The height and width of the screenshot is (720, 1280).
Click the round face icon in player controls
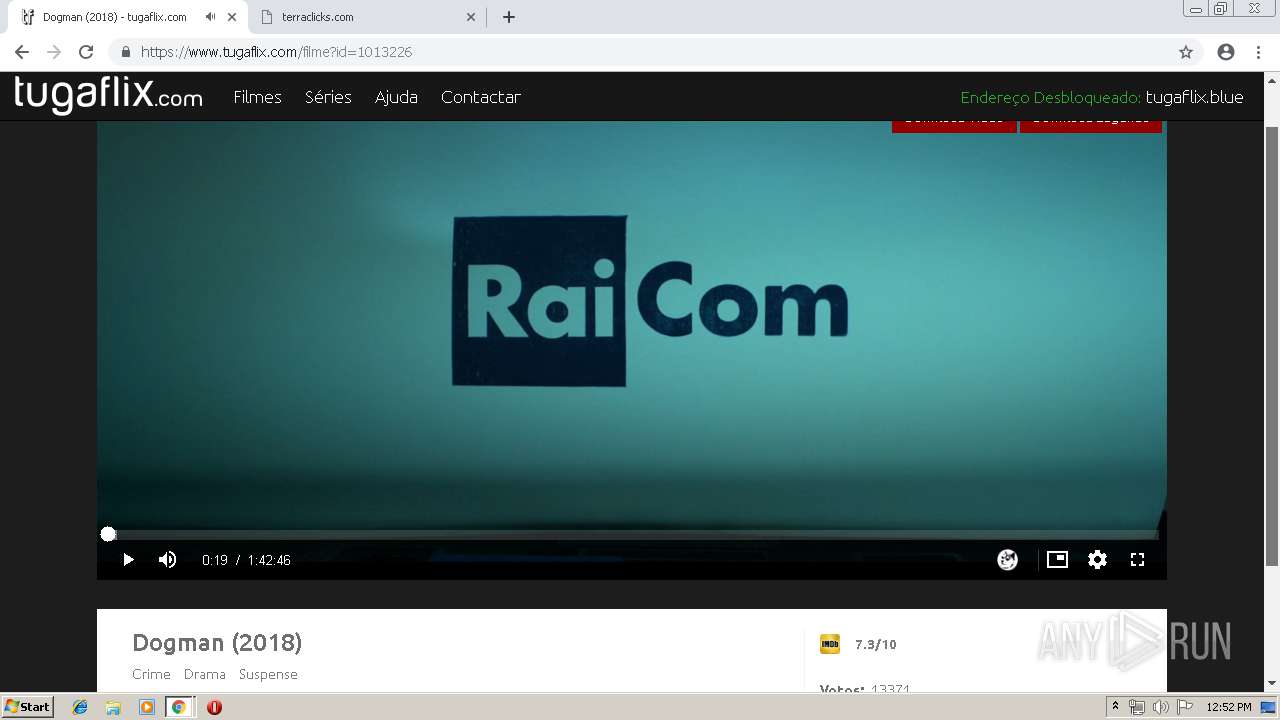(x=1008, y=560)
